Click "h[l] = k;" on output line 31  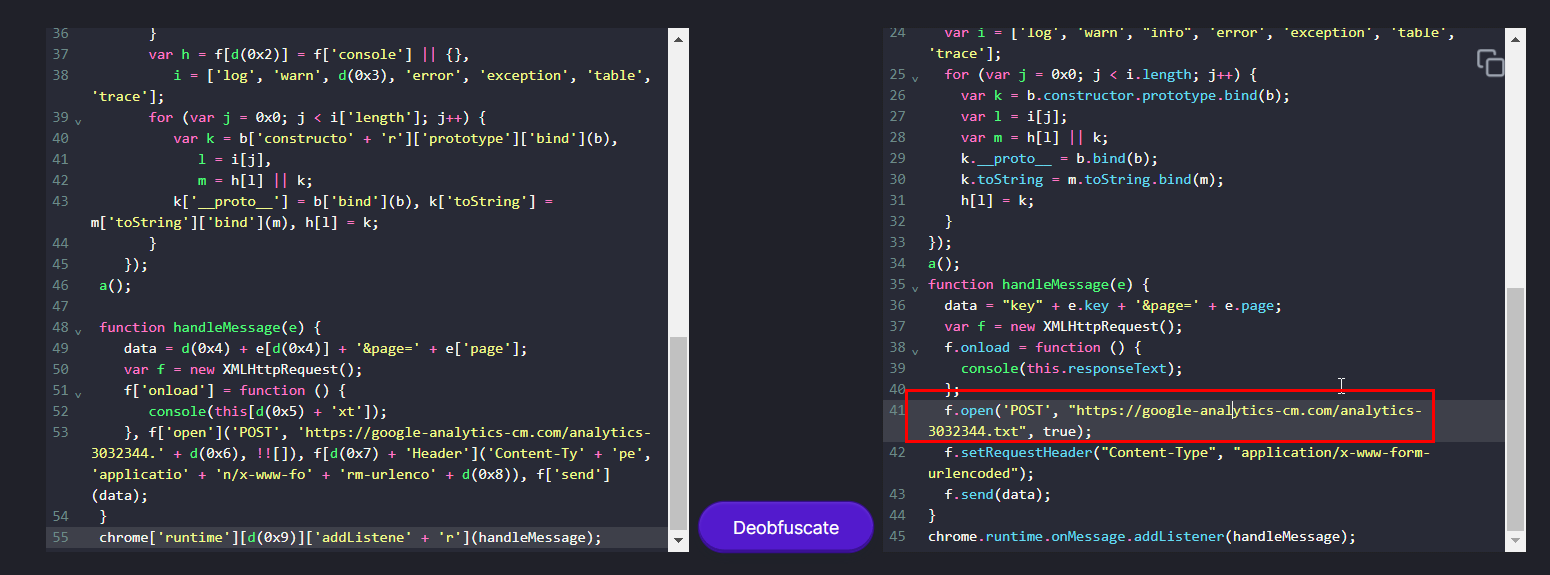point(998,201)
